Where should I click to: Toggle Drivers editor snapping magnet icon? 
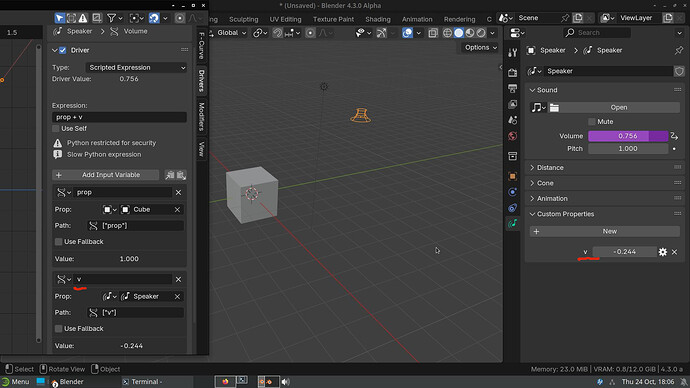tap(154, 18)
